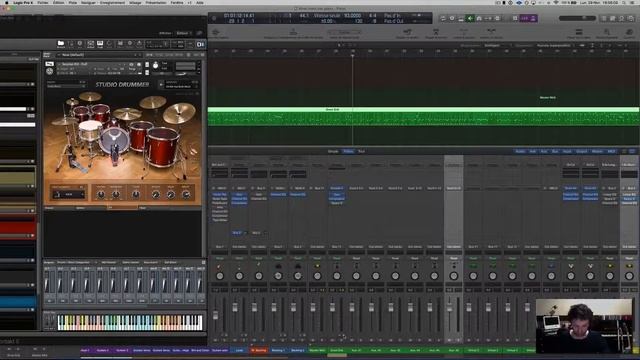Viewport: 640px width, 360px height.
Task: Switch mixer view to Simple
Action: pyautogui.click(x=333, y=151)
